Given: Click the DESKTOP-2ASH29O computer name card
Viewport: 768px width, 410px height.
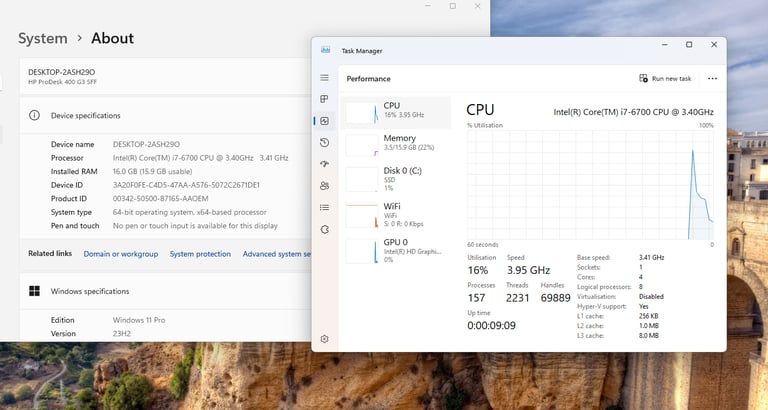Looking at the screenshot, I should click(166, 76).
